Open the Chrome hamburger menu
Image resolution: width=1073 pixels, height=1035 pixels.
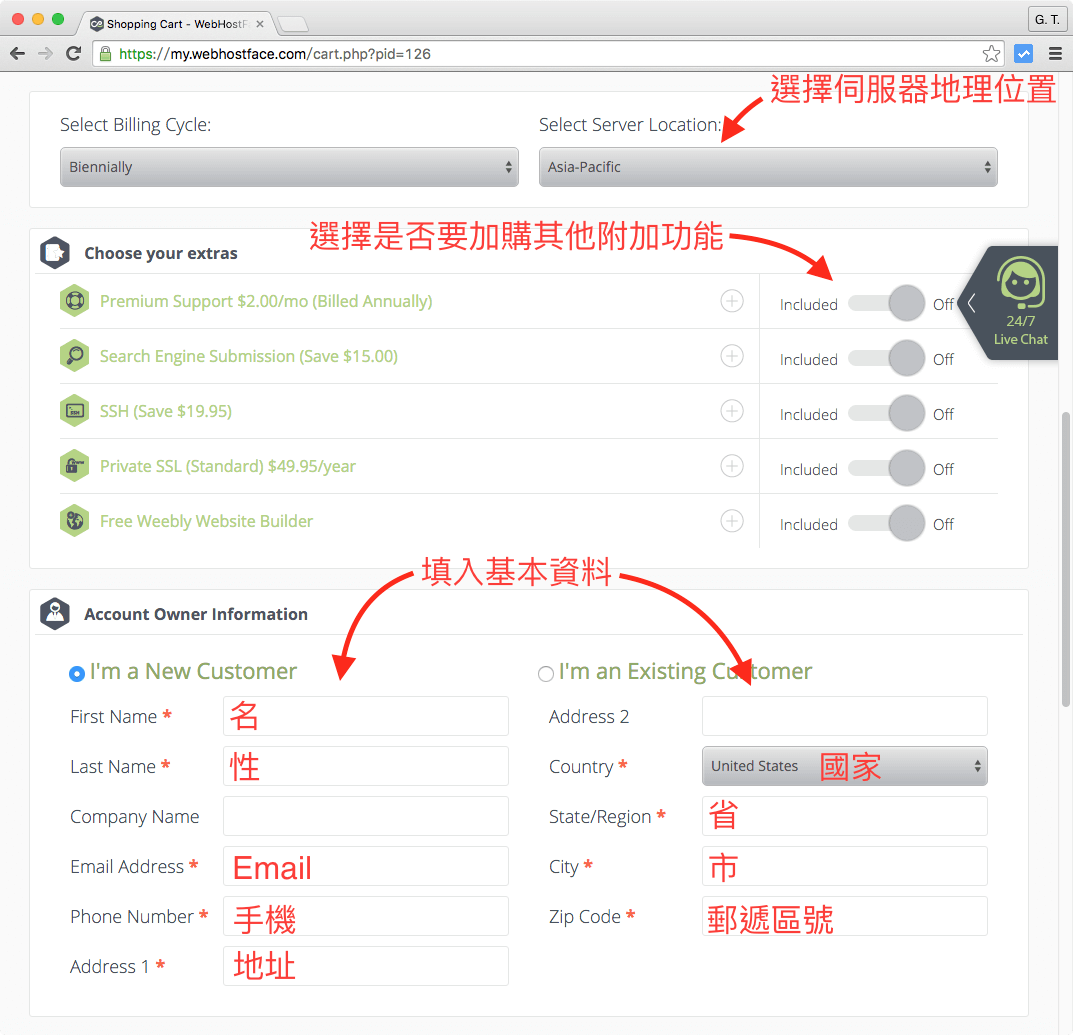(x=1055, y=54)
